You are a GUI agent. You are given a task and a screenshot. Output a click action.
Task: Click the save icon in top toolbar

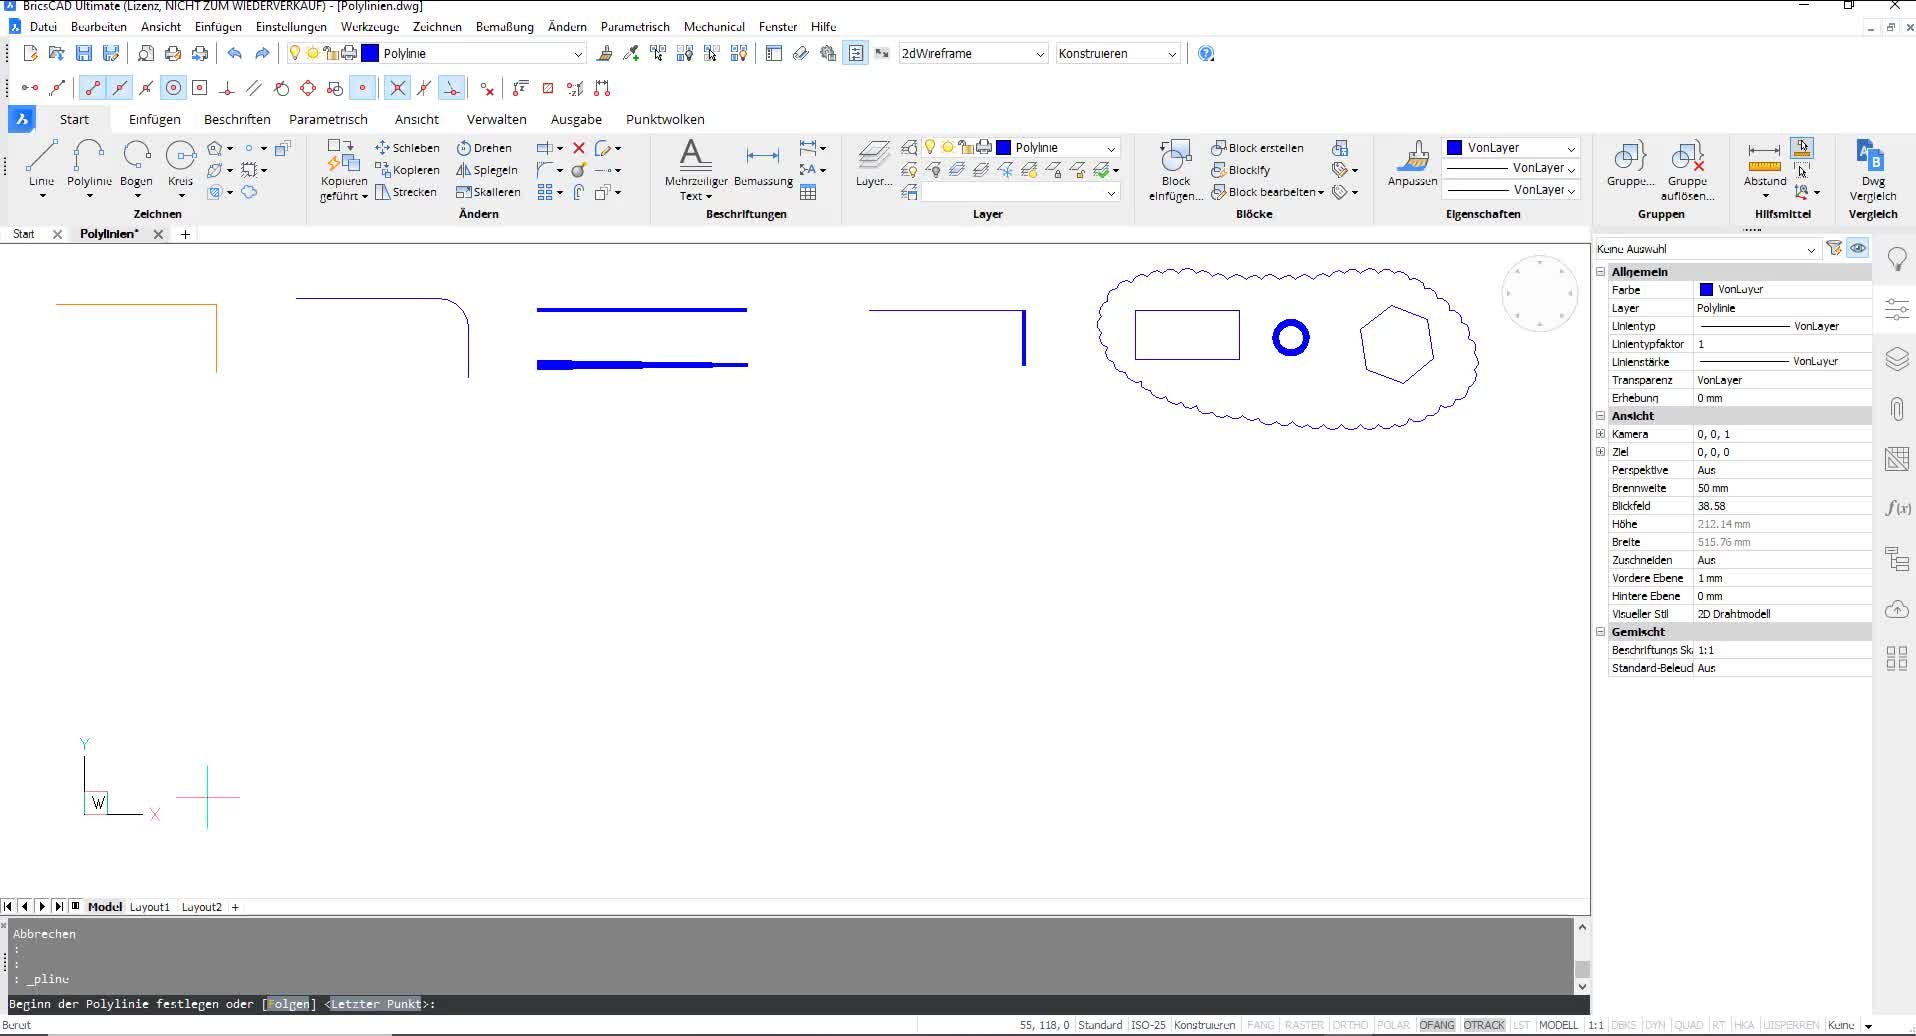click(84, 54)
